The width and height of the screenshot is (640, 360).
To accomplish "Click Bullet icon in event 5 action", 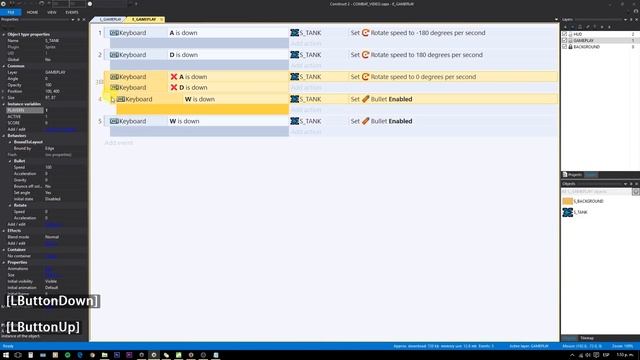I will 365,121.
